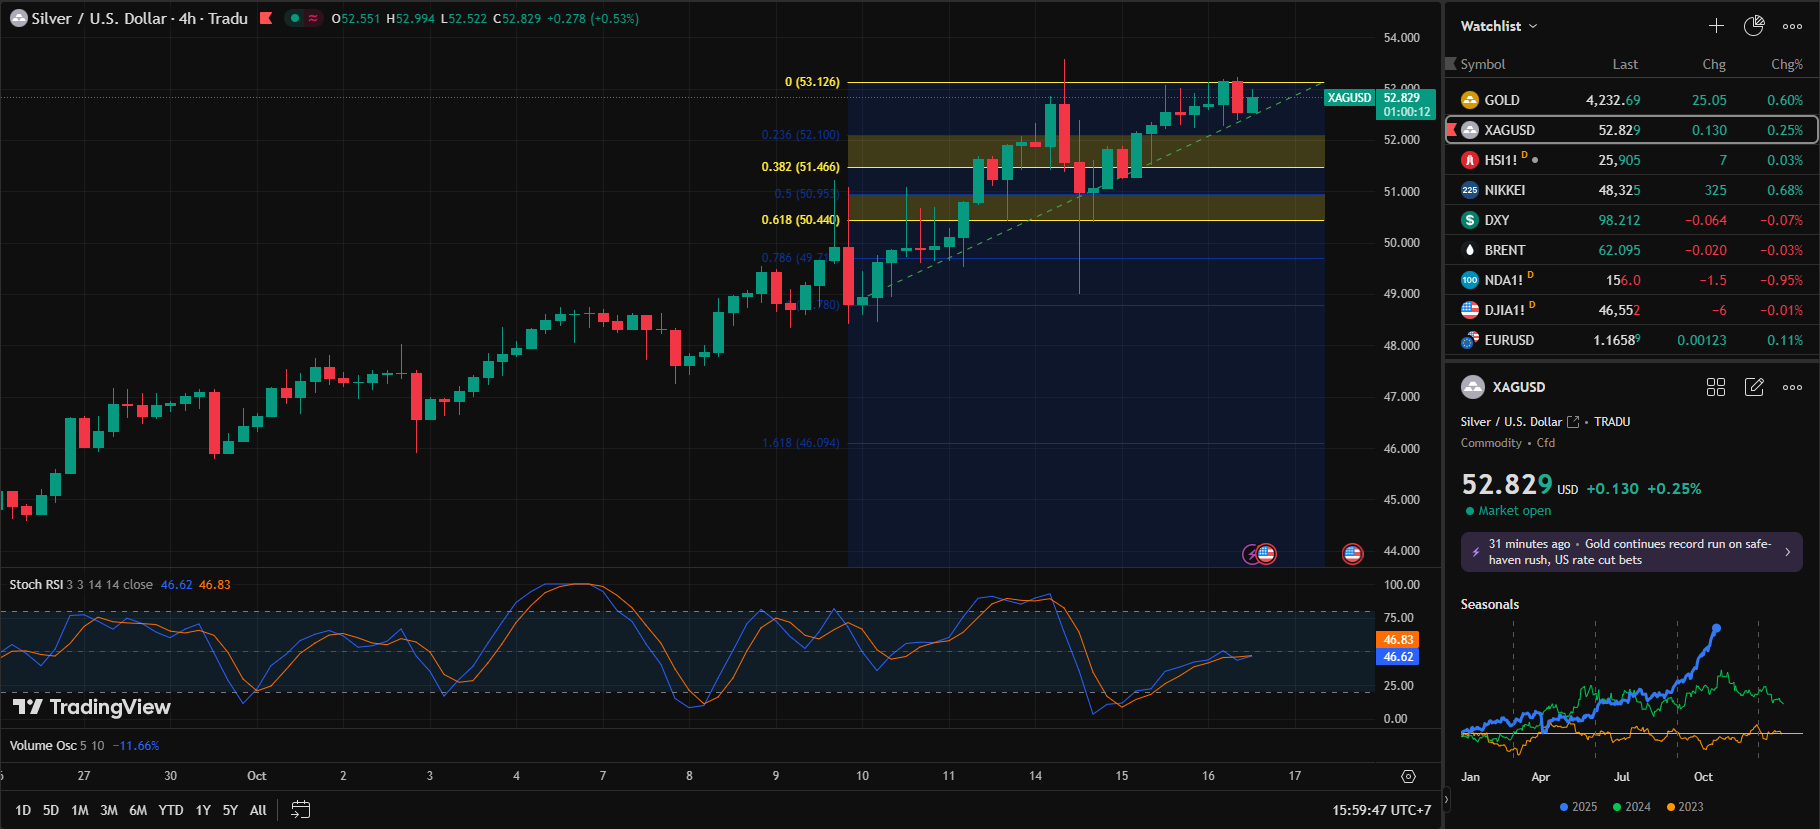Screen dimensions: 1820x829
Task: Click the note edit icon in XAGUSD details
Action: click(x=1754, y=387)
